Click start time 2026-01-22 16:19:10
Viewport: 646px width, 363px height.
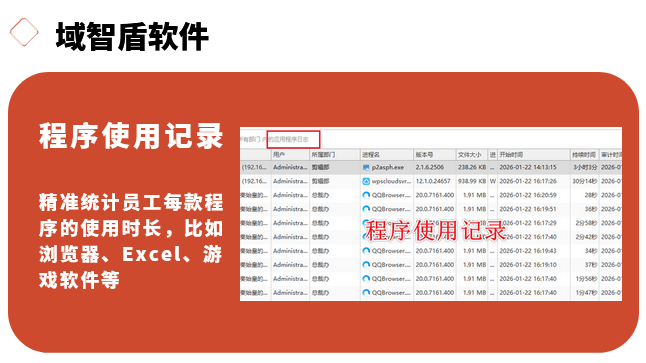[528, 265]
